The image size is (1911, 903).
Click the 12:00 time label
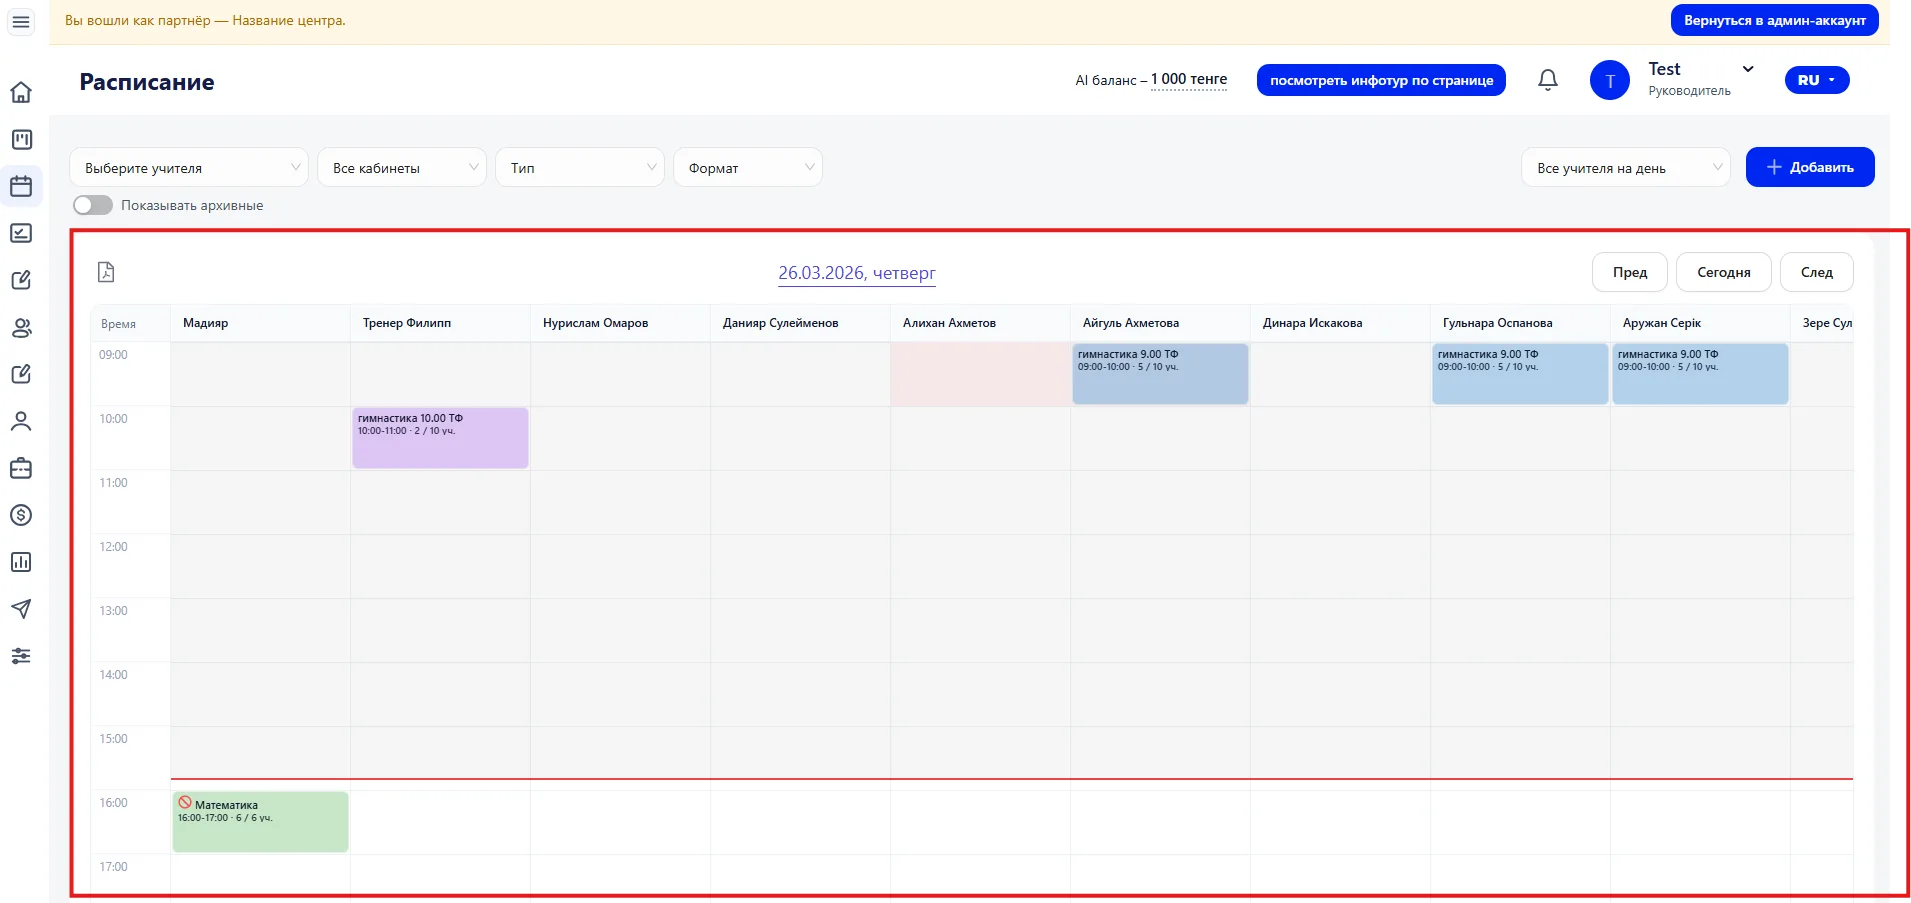(x=113, y=547)
